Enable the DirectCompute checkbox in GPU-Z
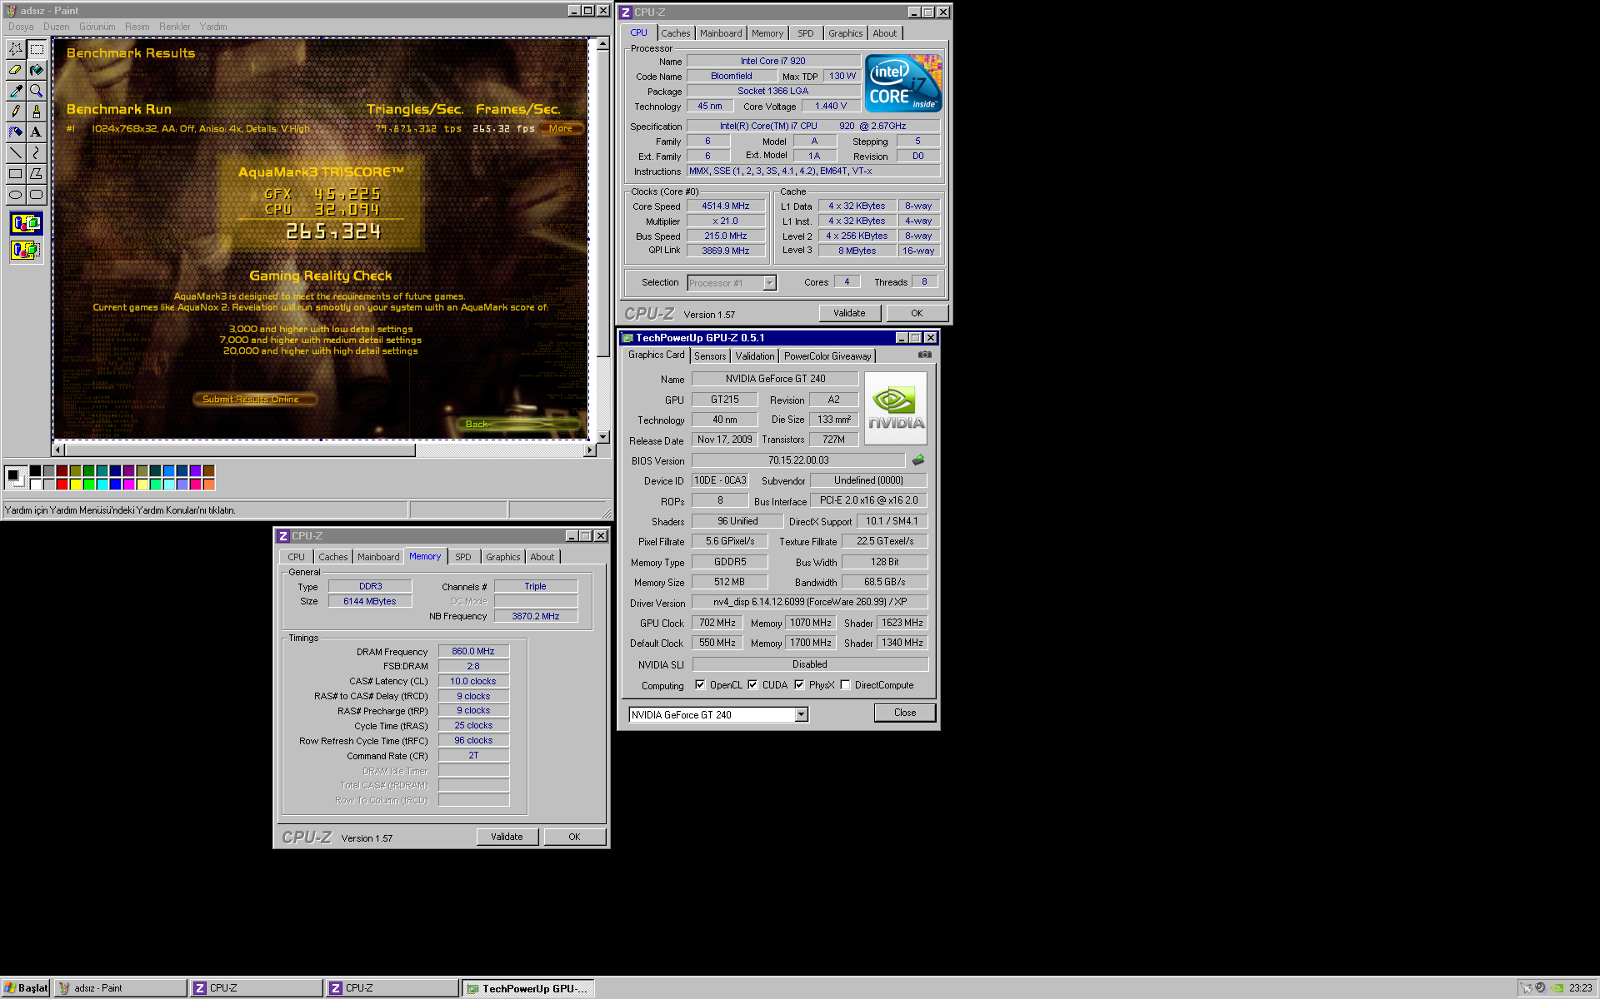1600x999 pixels. pos(845,685)
